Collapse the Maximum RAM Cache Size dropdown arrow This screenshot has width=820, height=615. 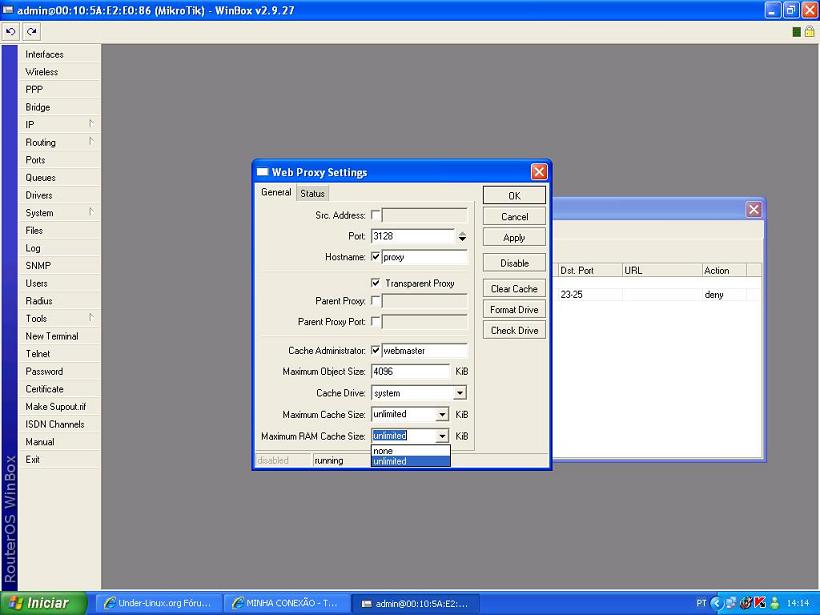click(442, 436)
